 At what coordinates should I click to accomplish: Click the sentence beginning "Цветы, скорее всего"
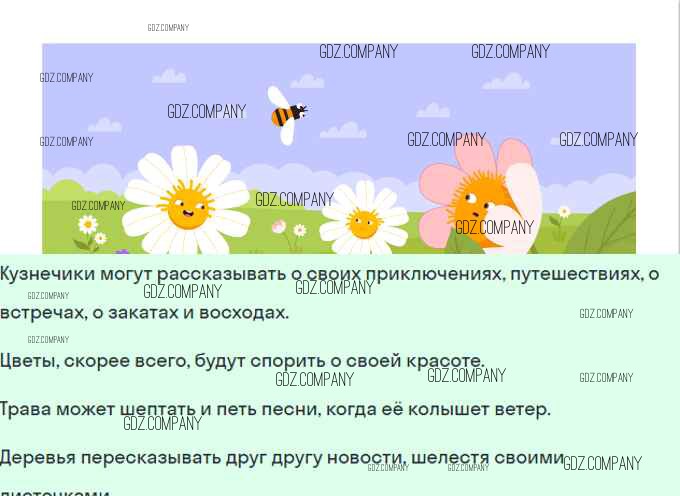[x=241, y=361]
